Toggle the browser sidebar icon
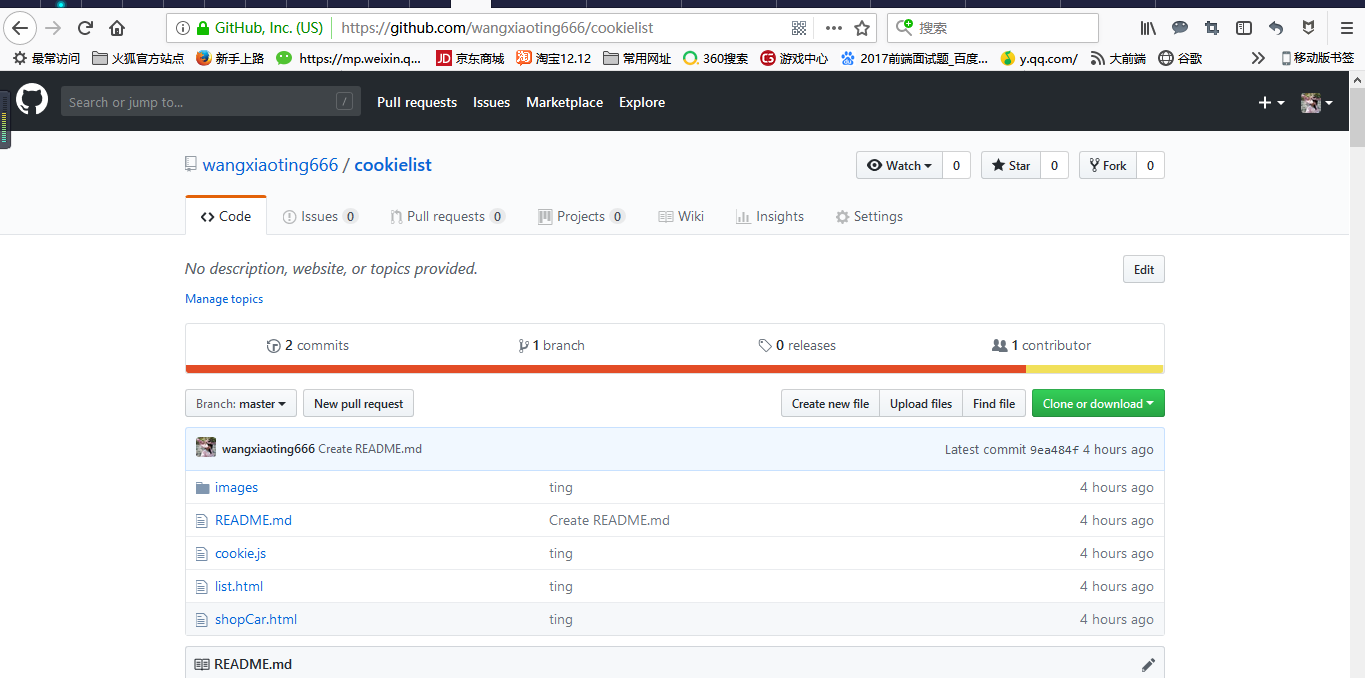1365x678 pixels. [x=1244, y=28]
